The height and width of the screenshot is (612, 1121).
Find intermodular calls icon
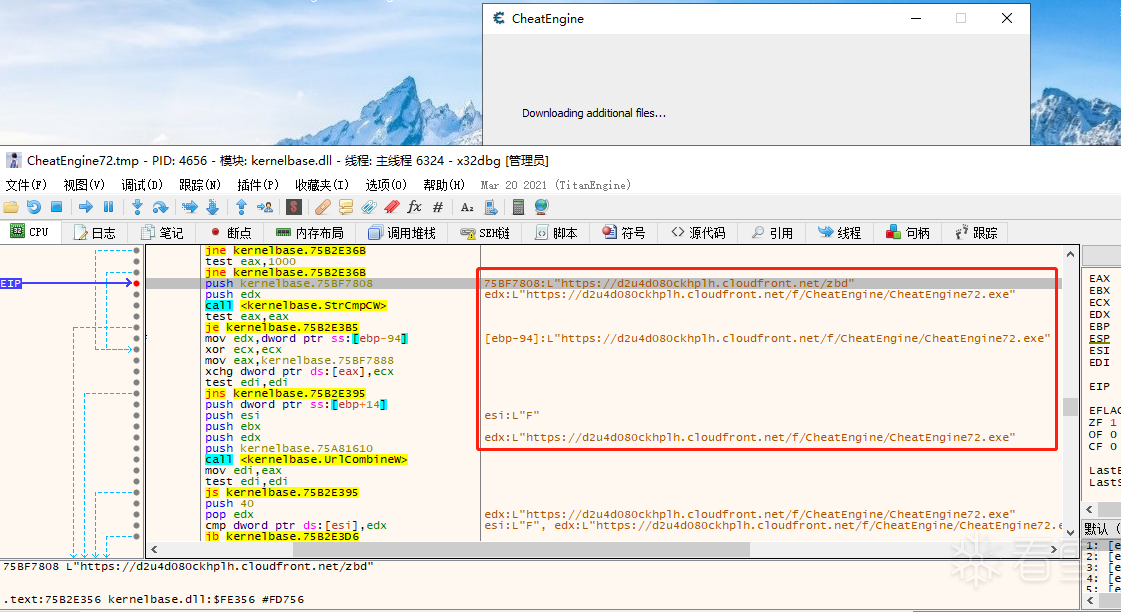pos(490,207)
